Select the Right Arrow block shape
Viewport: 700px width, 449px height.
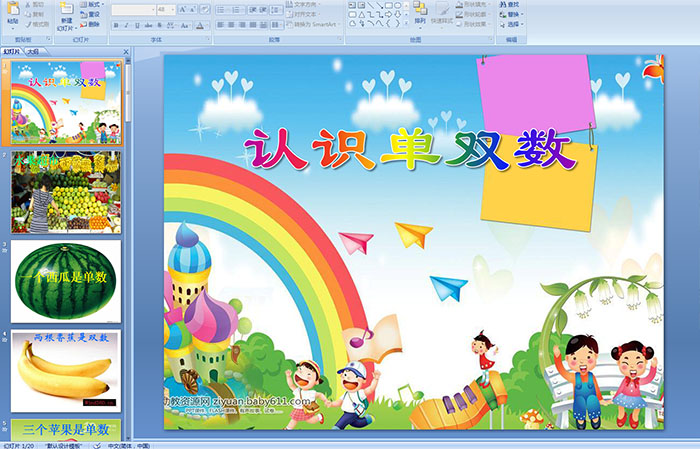coord(388,15)
